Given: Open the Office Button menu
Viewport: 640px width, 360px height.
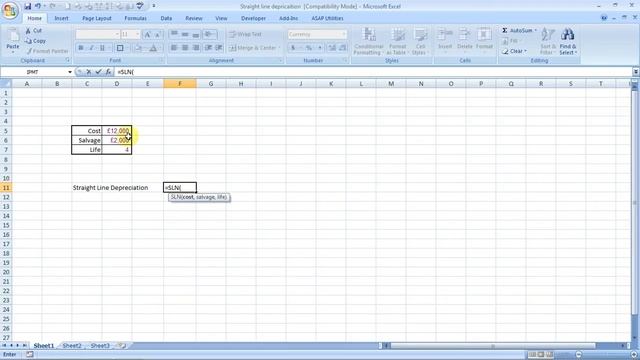Looking at the screenshot, I should tap(10, 10).
